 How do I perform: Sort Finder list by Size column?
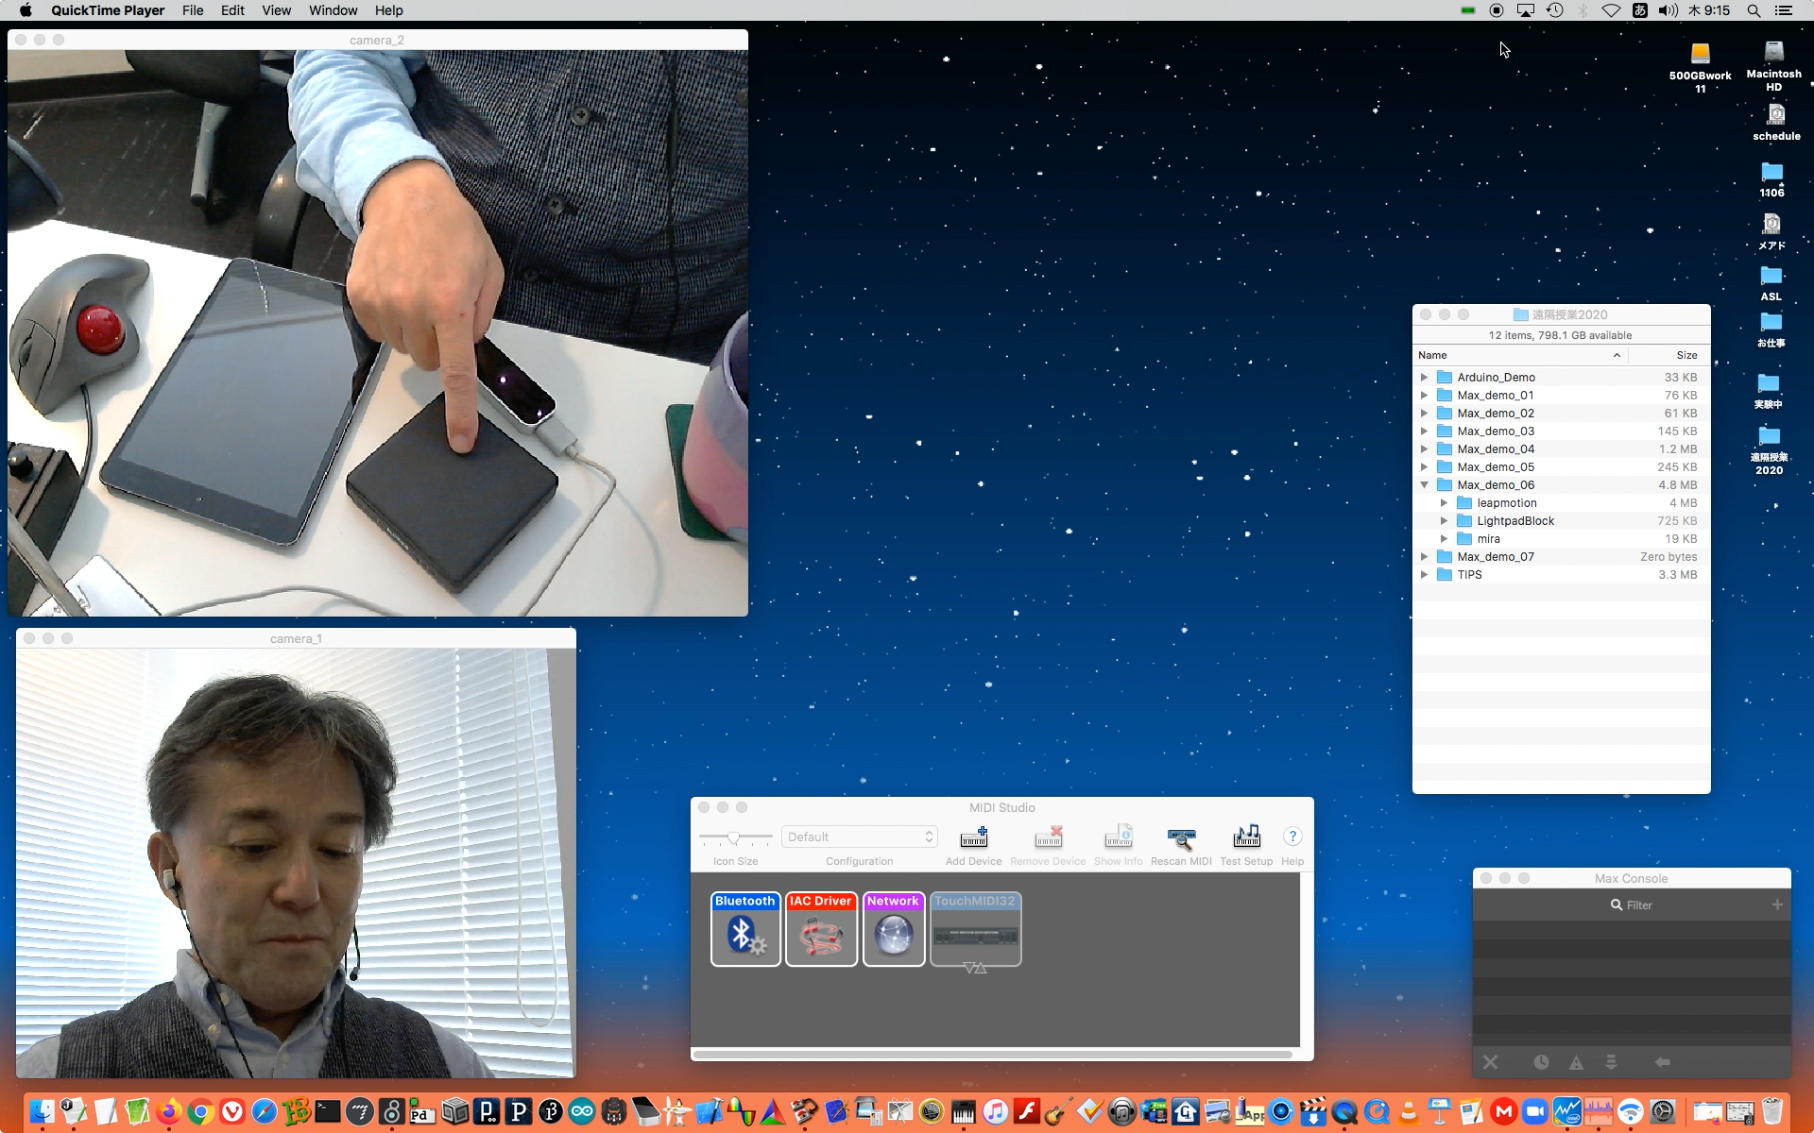click(x=1669, y=355)
